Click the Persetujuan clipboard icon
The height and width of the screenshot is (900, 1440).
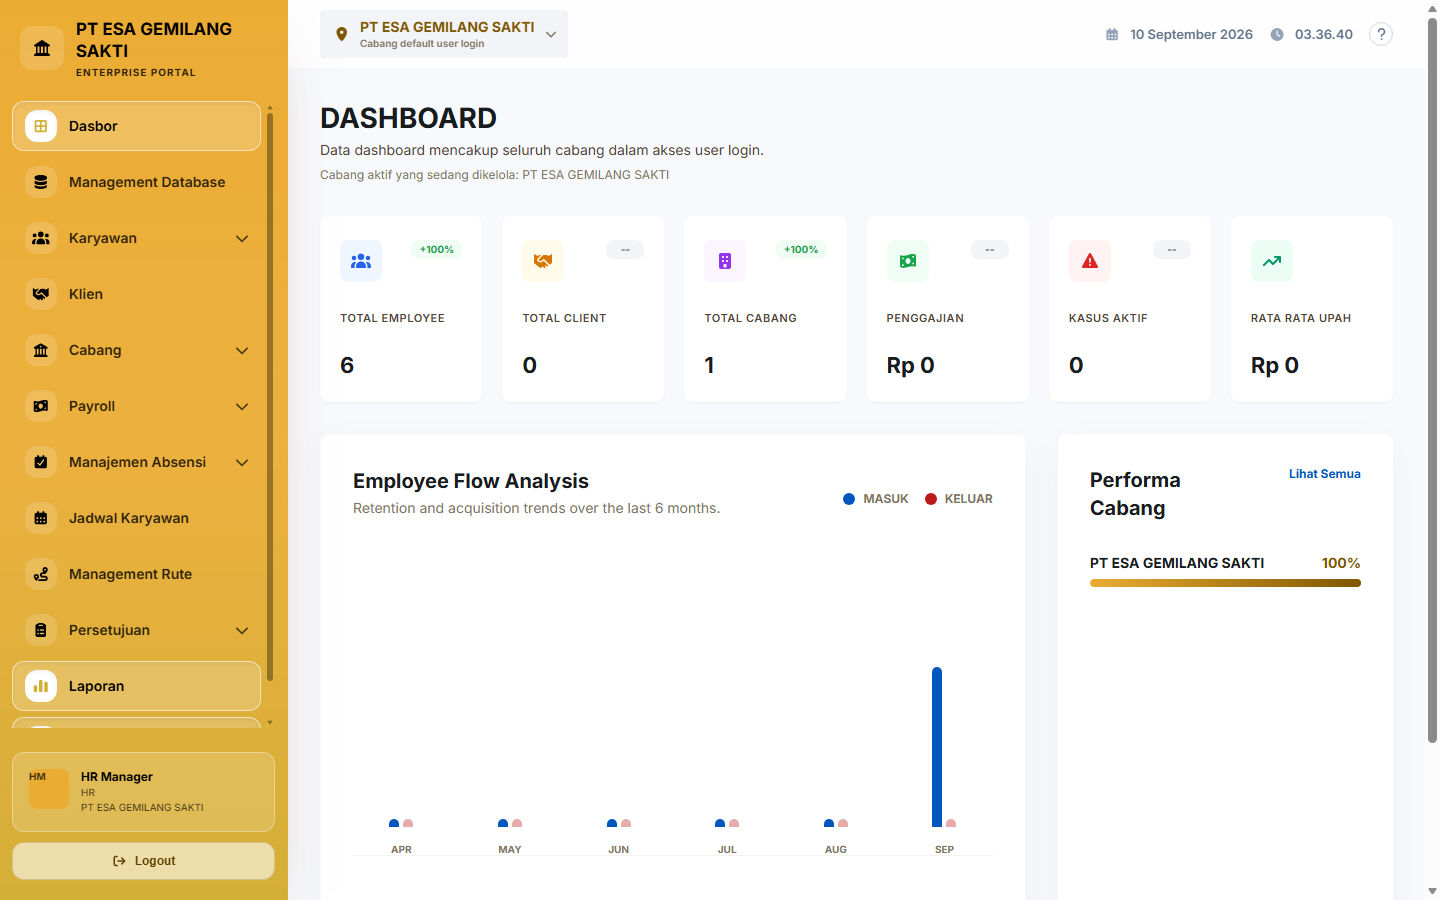(41, 630)
